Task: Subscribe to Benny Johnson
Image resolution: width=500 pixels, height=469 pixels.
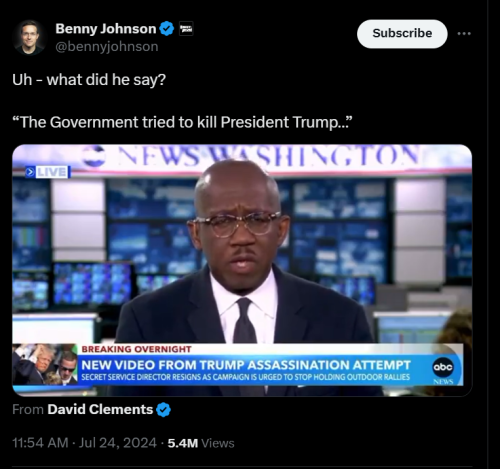Action: pos(402,33)
